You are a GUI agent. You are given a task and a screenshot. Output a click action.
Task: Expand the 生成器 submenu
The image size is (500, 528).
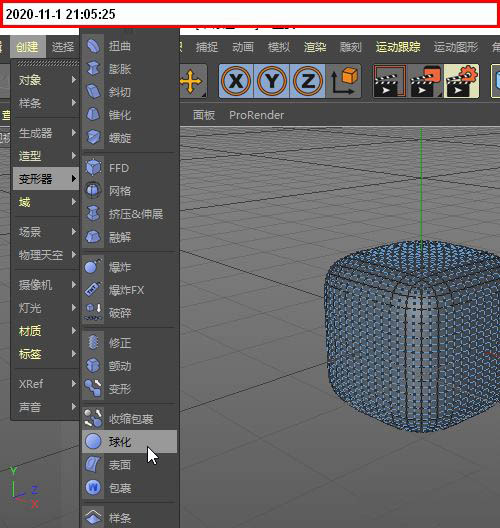click(x=46, y=133)
